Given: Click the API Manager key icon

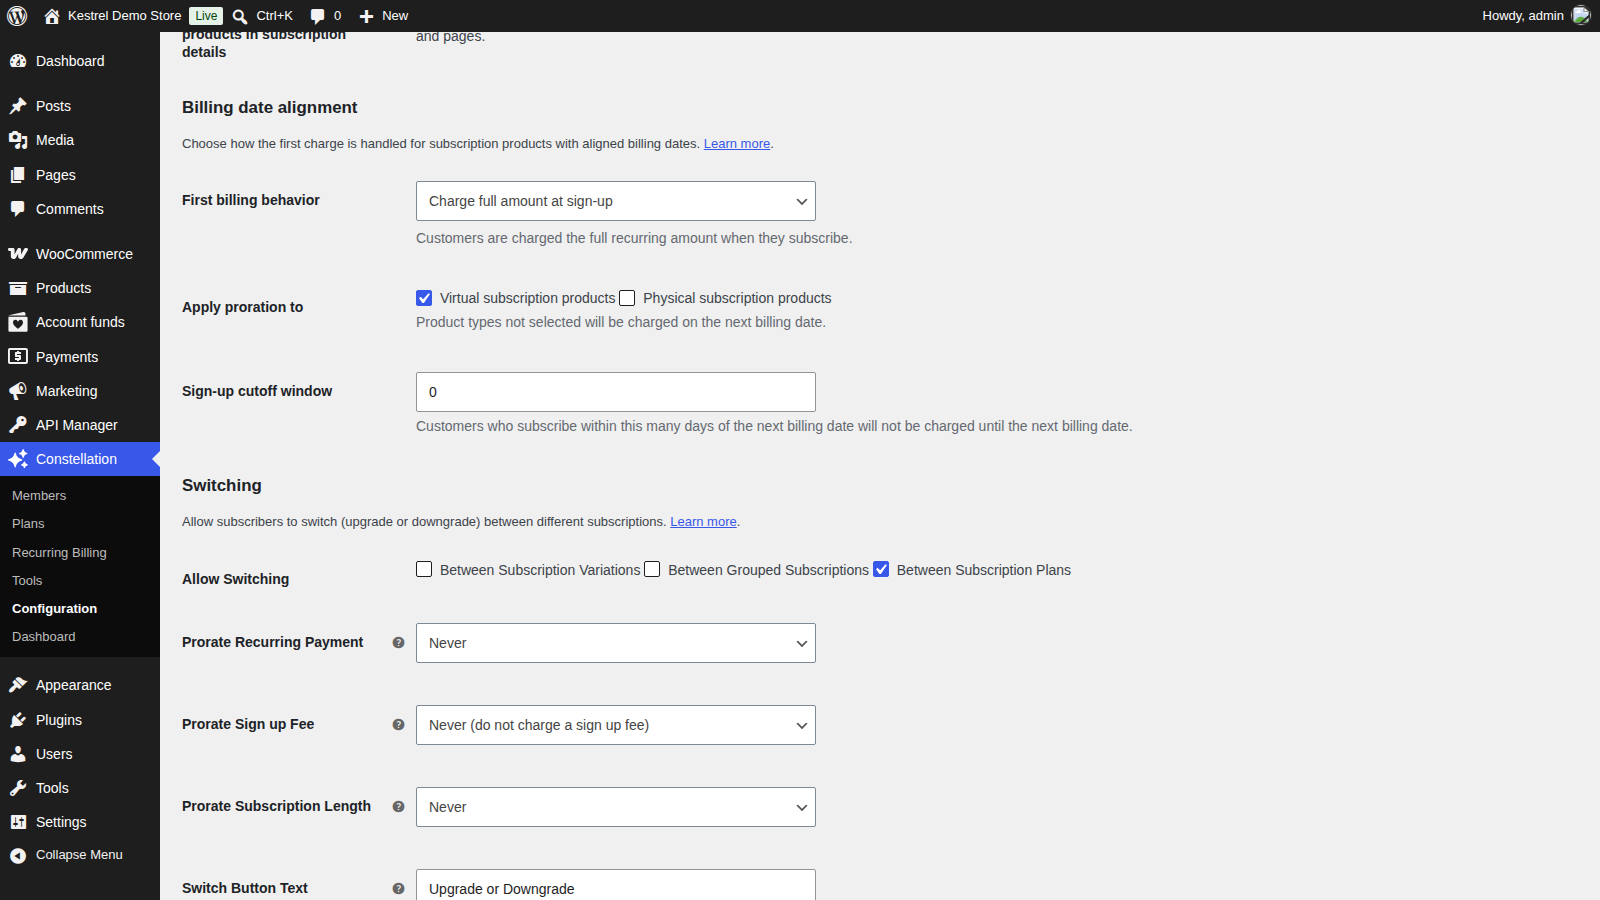Looking at the screenshot, I should [18, 425].
